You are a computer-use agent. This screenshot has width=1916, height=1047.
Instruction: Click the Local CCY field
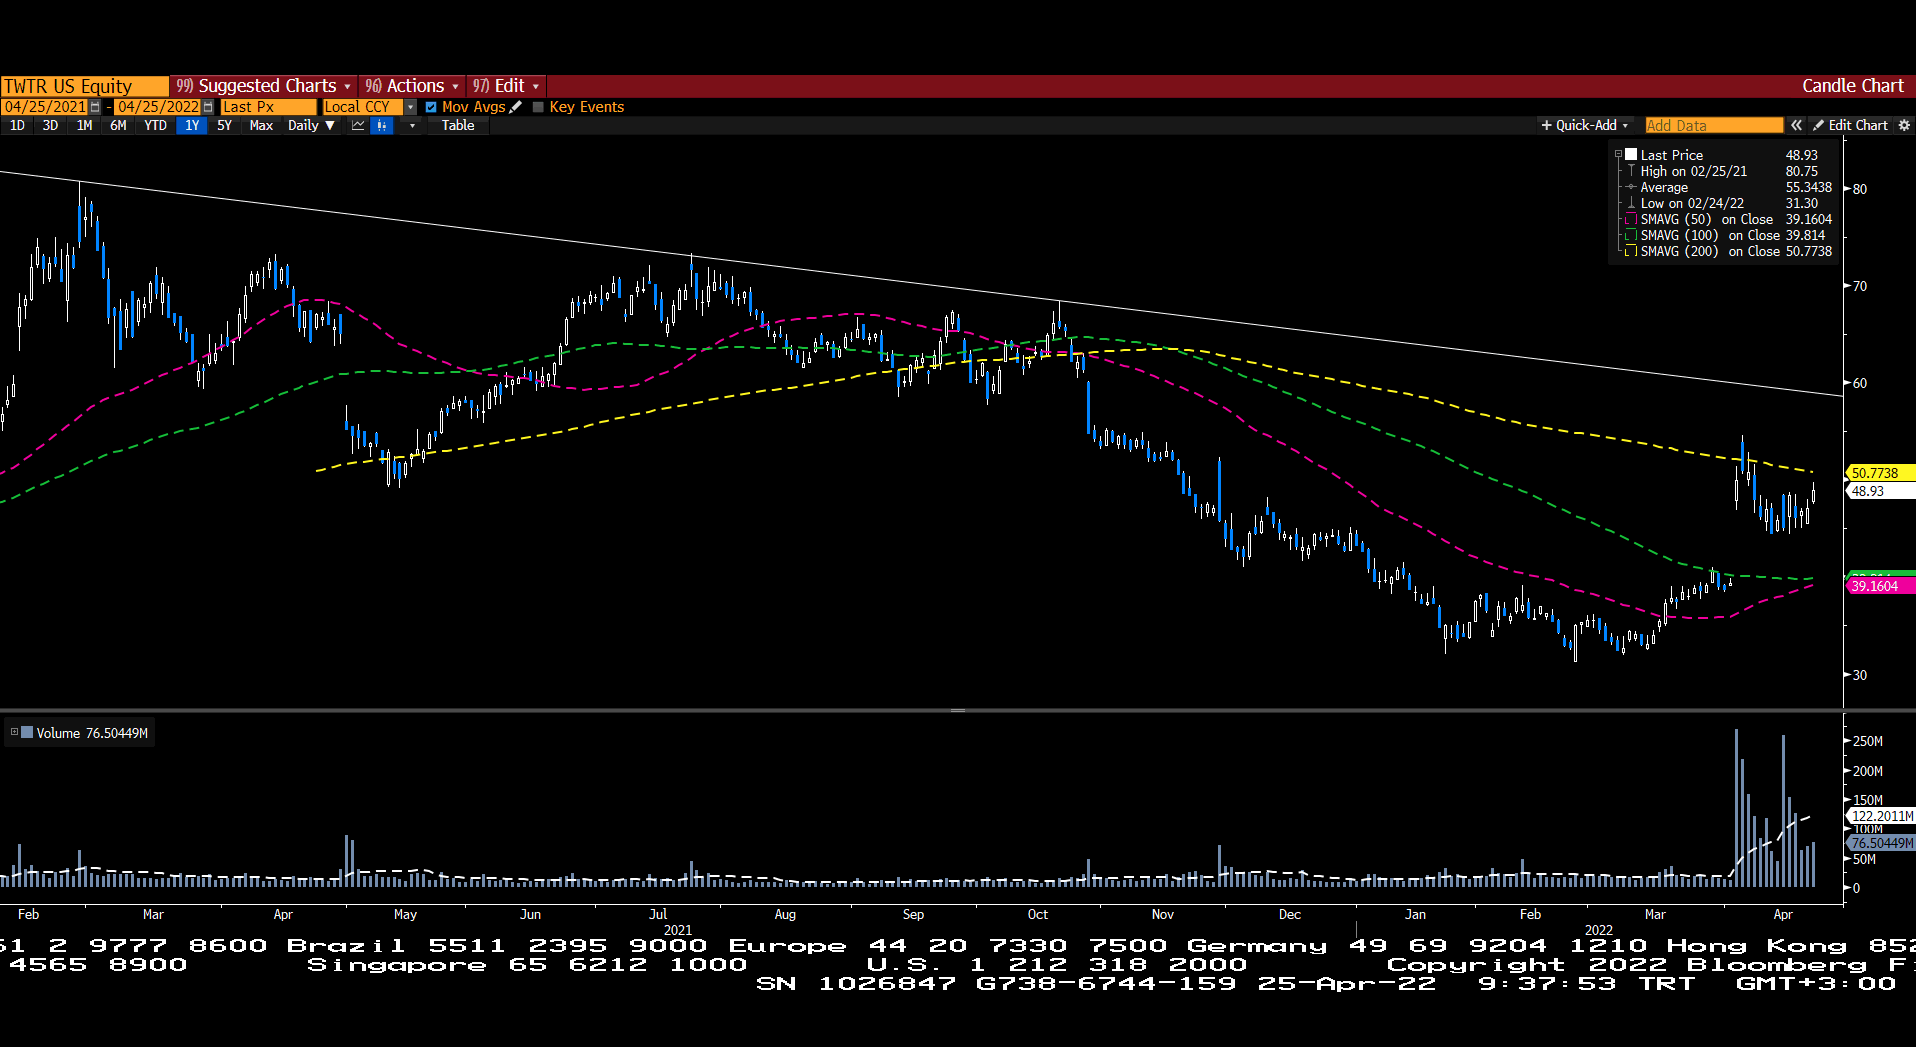click(x=362, y=107)
